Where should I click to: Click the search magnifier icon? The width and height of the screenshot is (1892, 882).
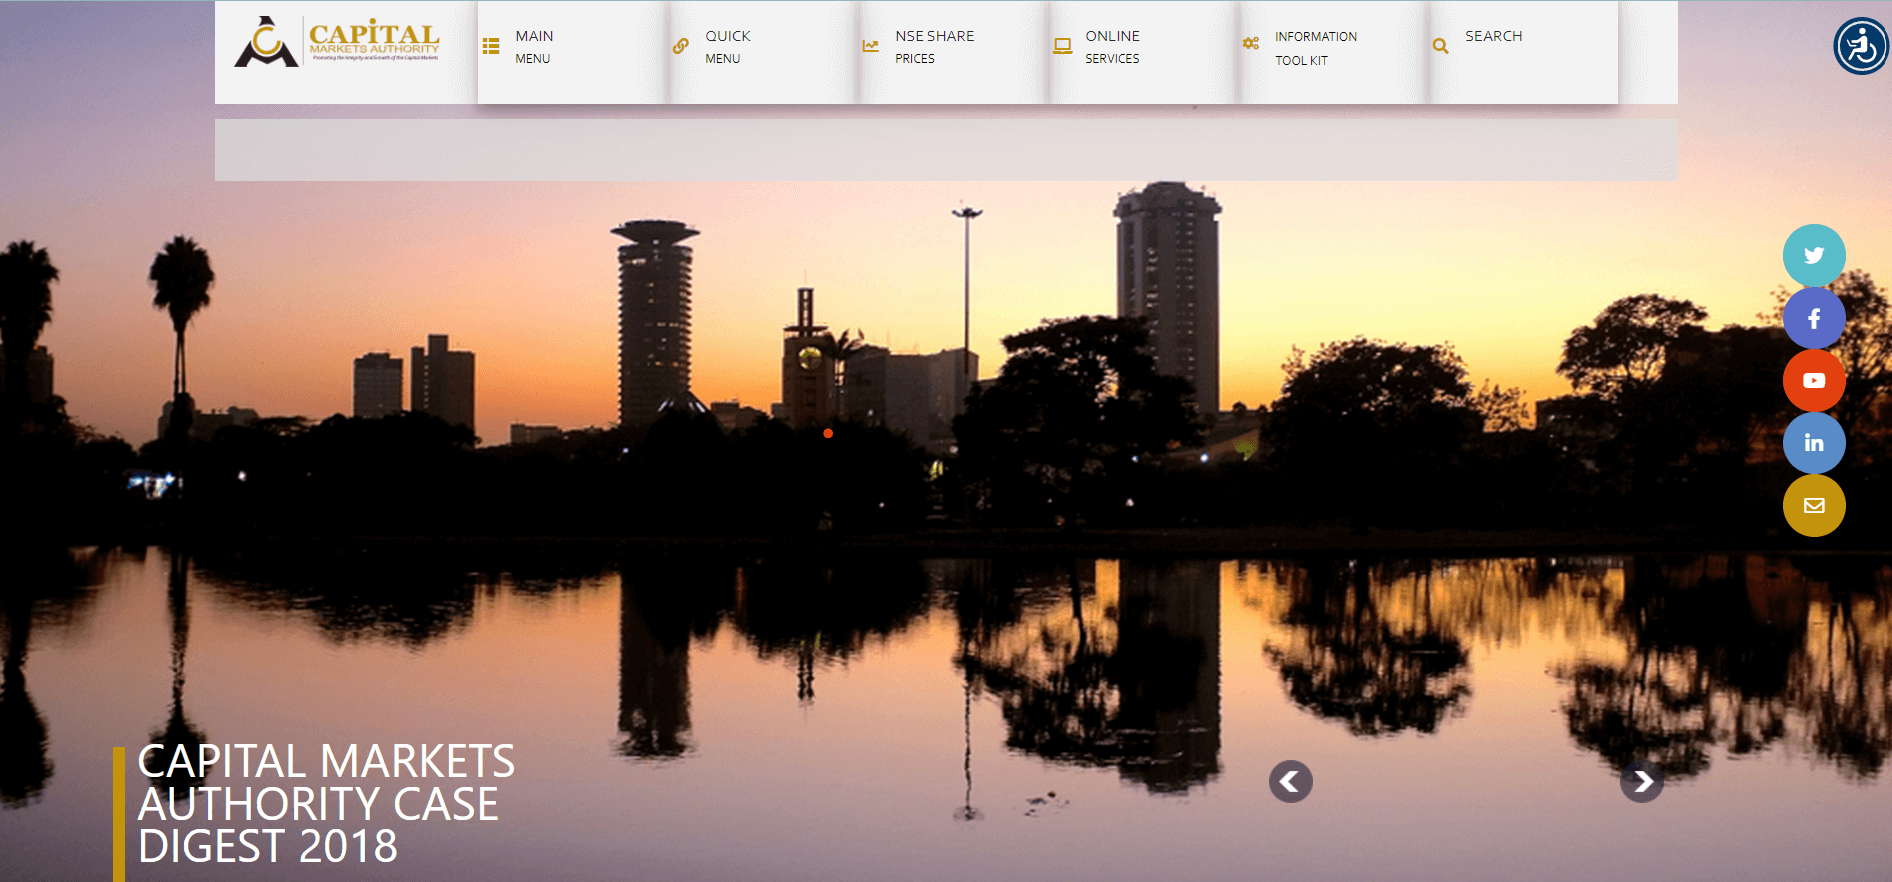click(1440, 46)
